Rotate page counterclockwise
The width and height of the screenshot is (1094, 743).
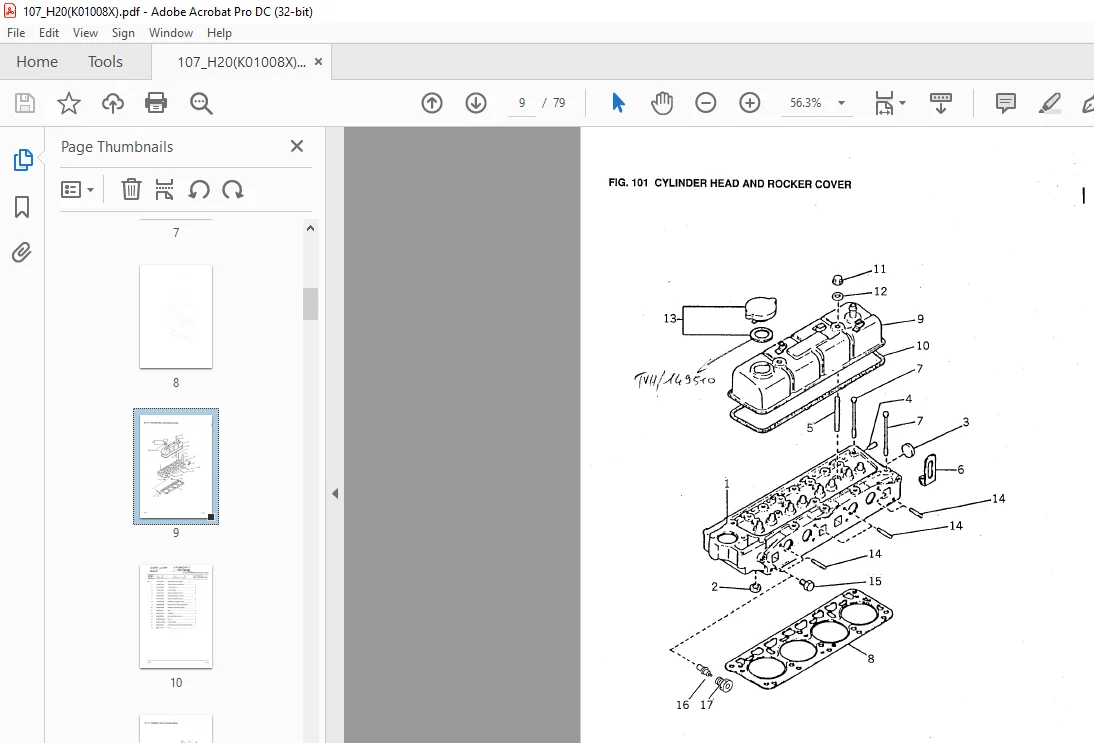(199, 189)
